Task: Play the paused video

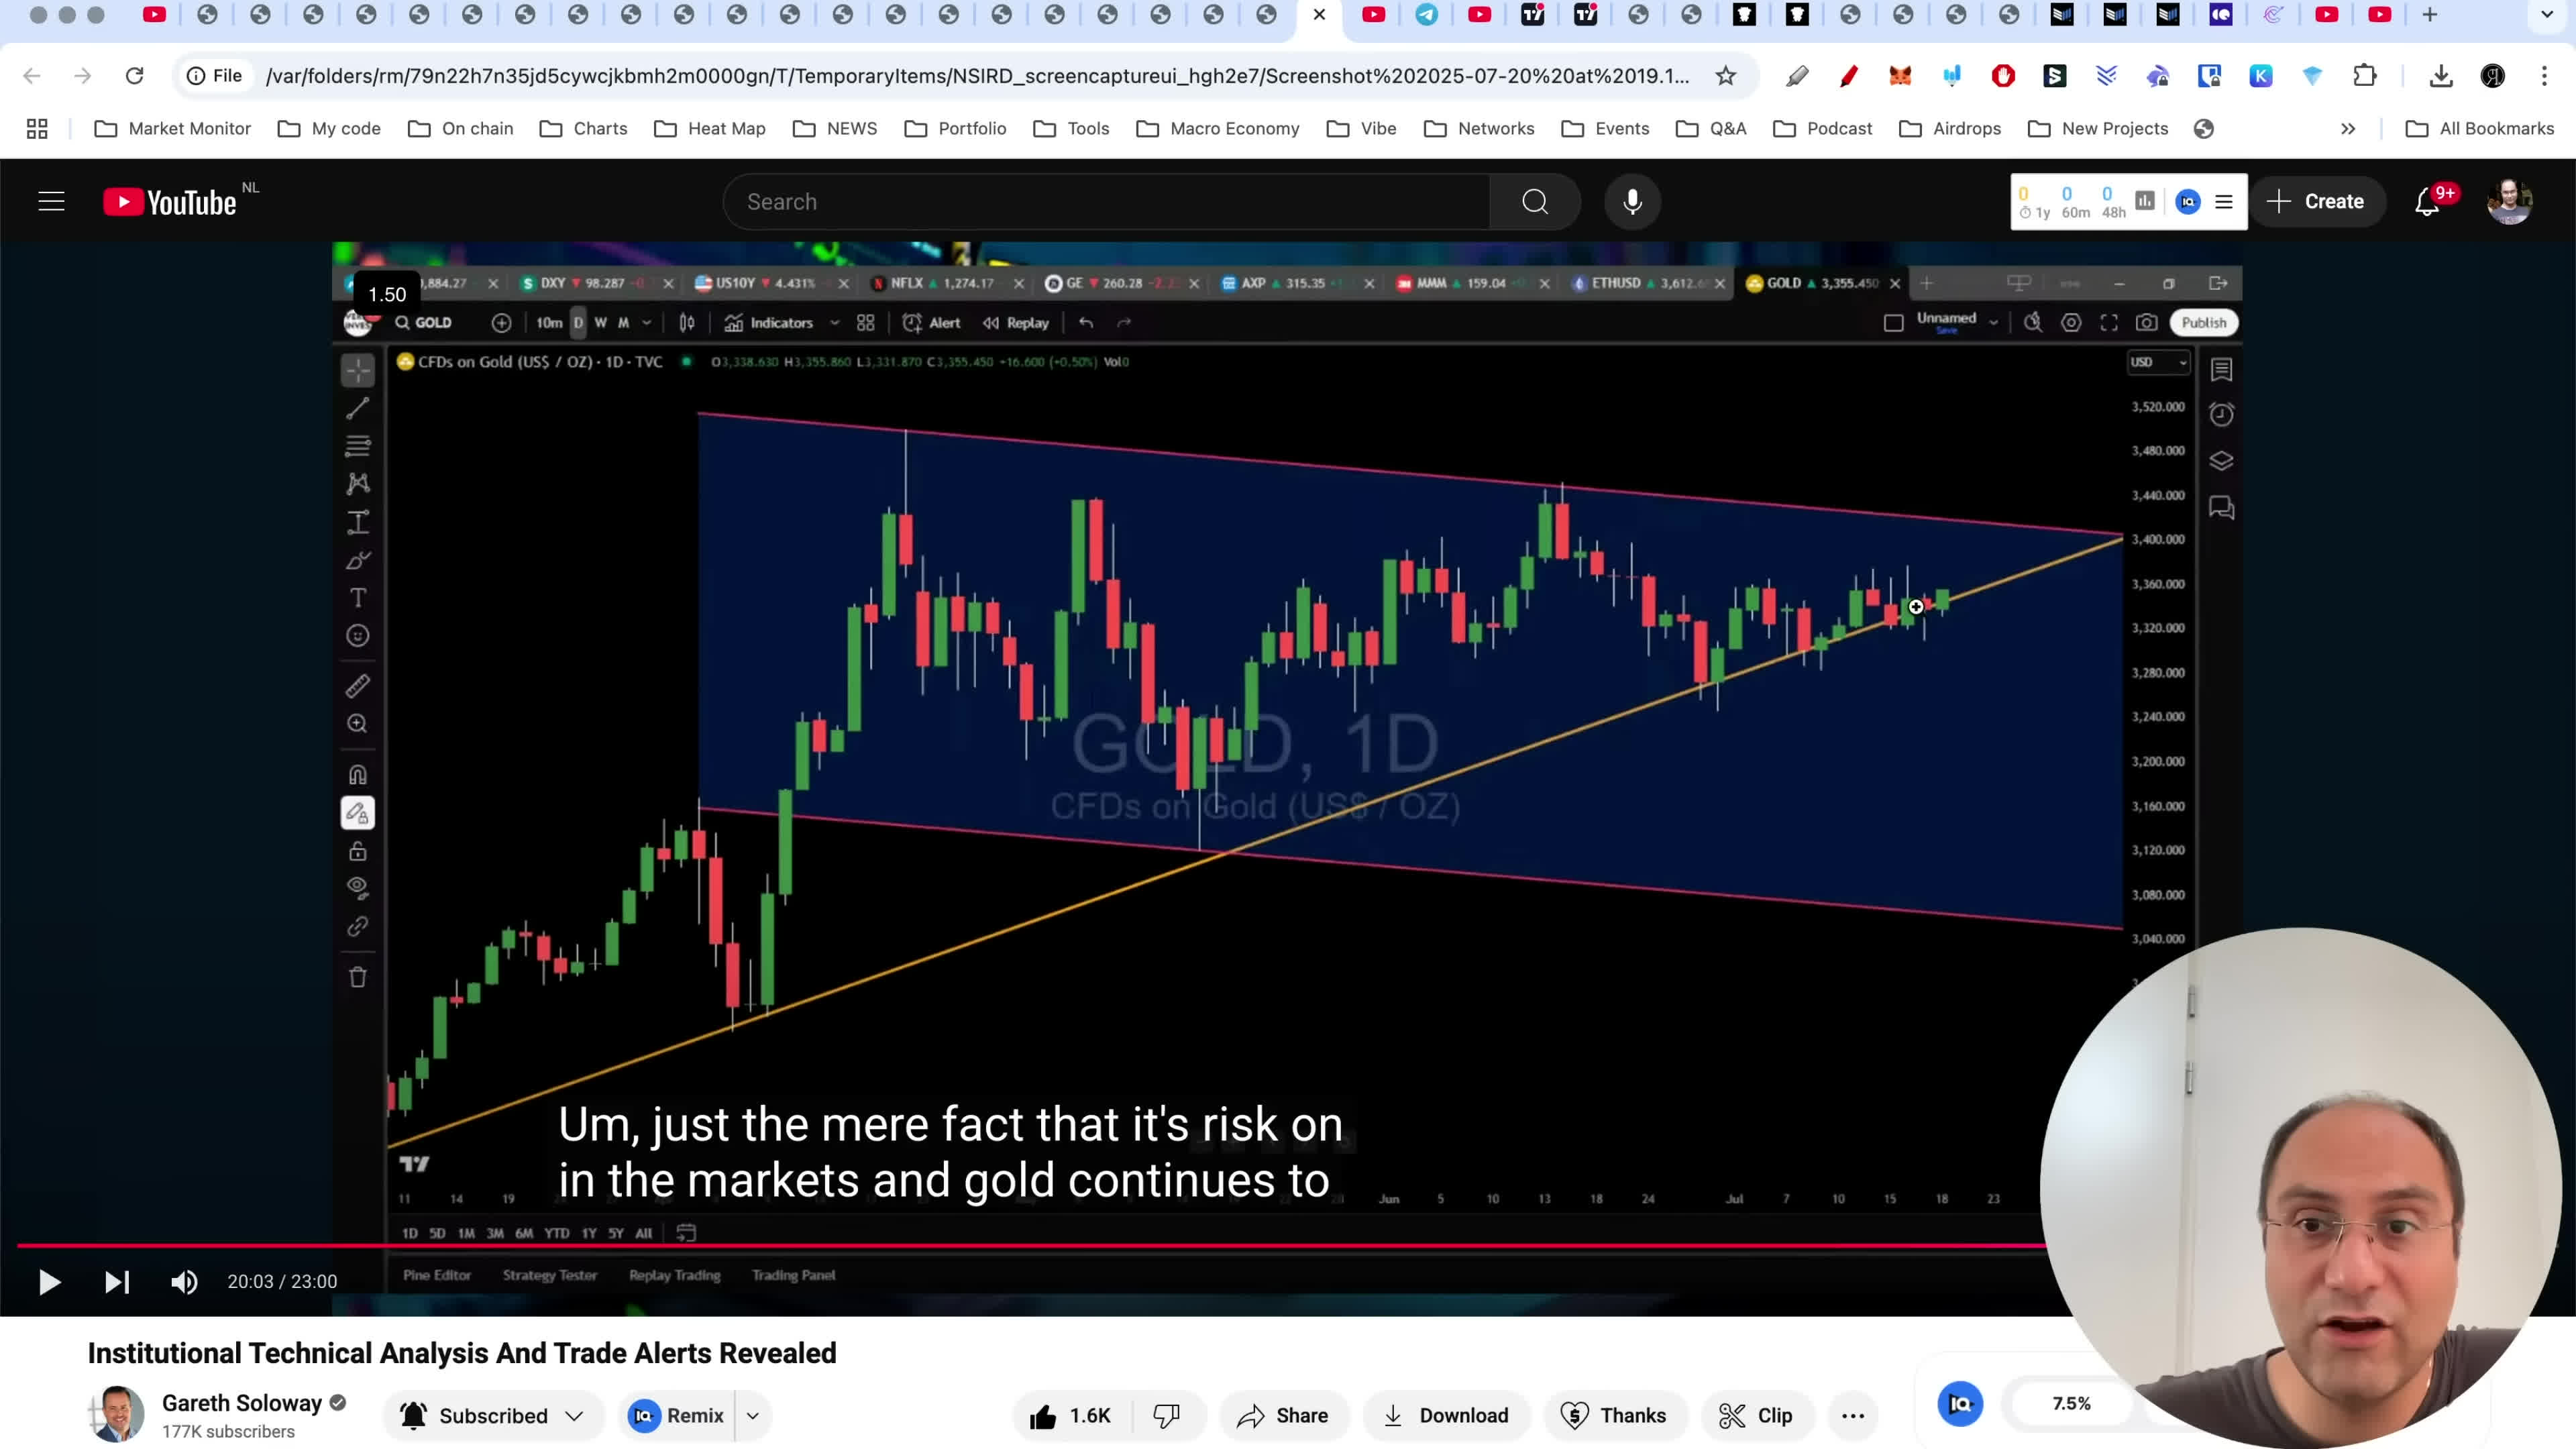Action: click(49, 1281)
